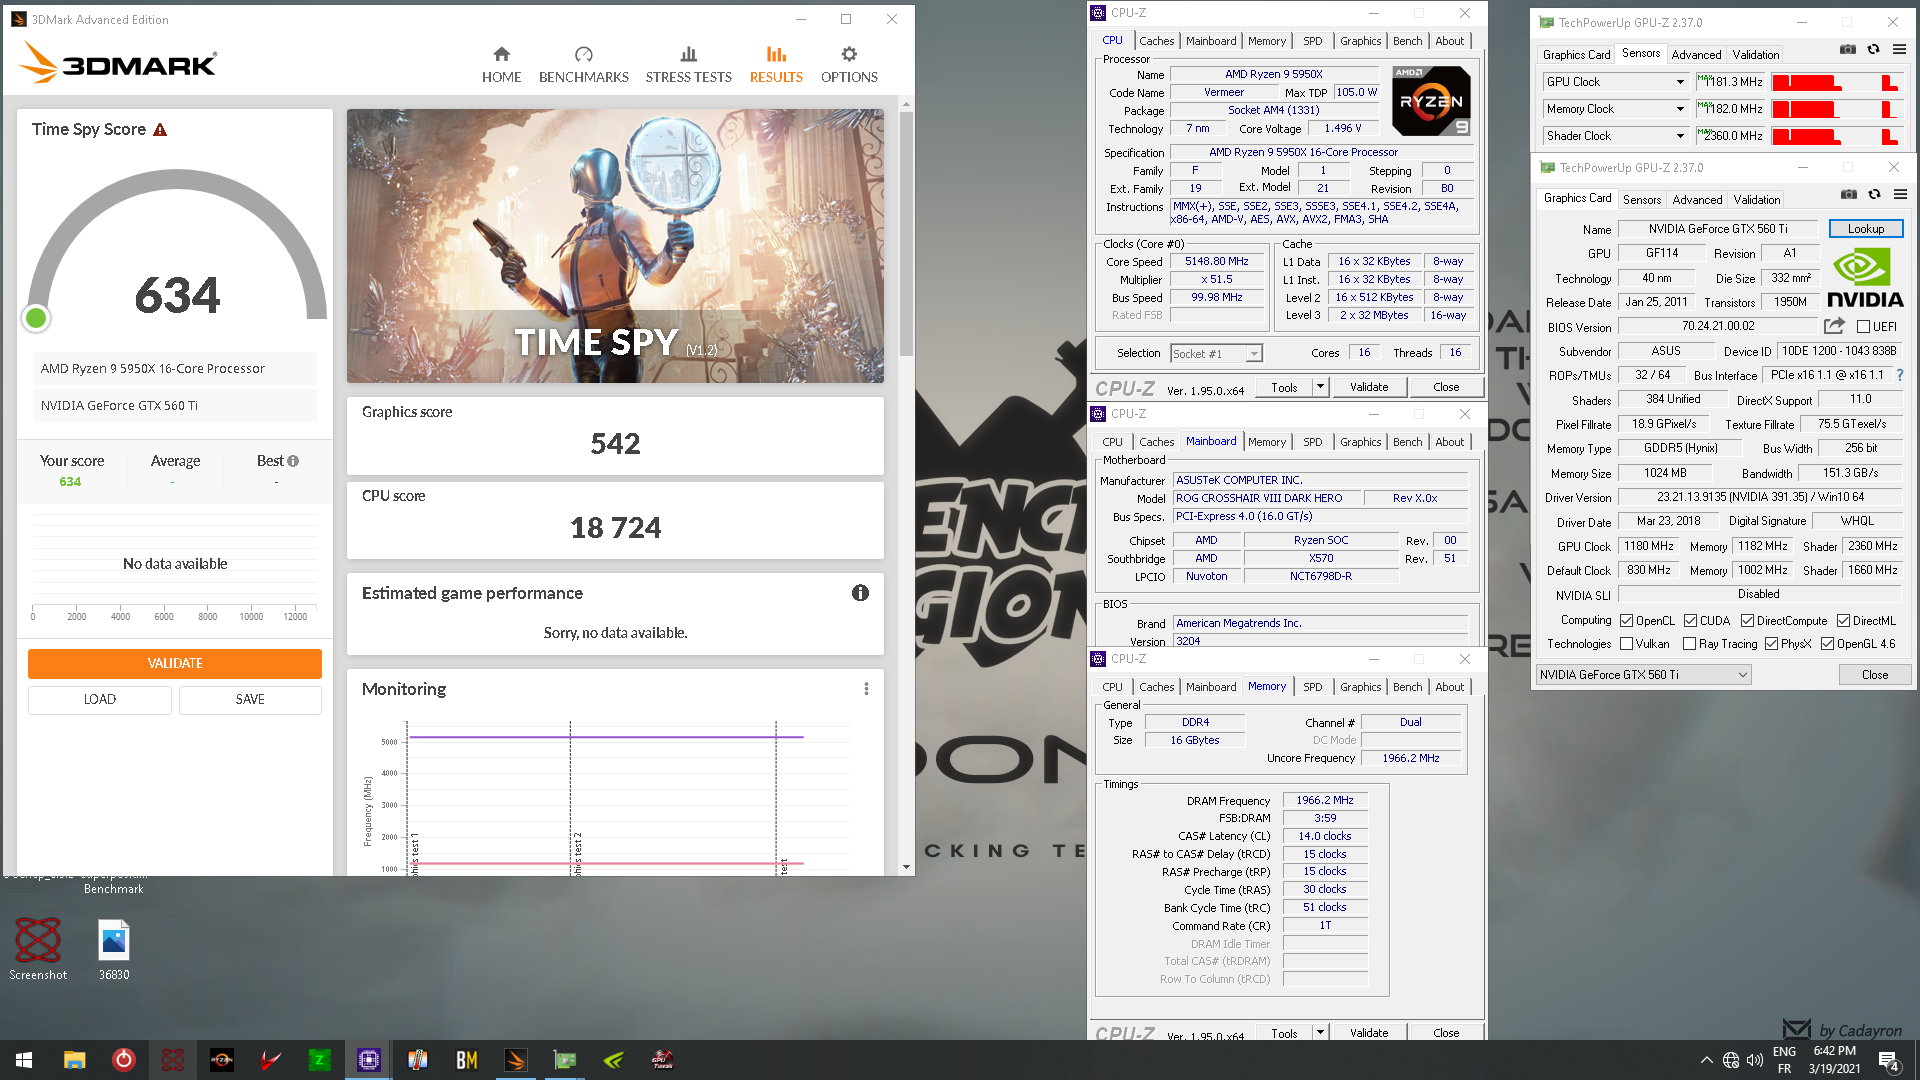The image size is (1920, 1080).
Task: Open the hamburger menu in GPU-Z Sensors window
Action: 1899,49
